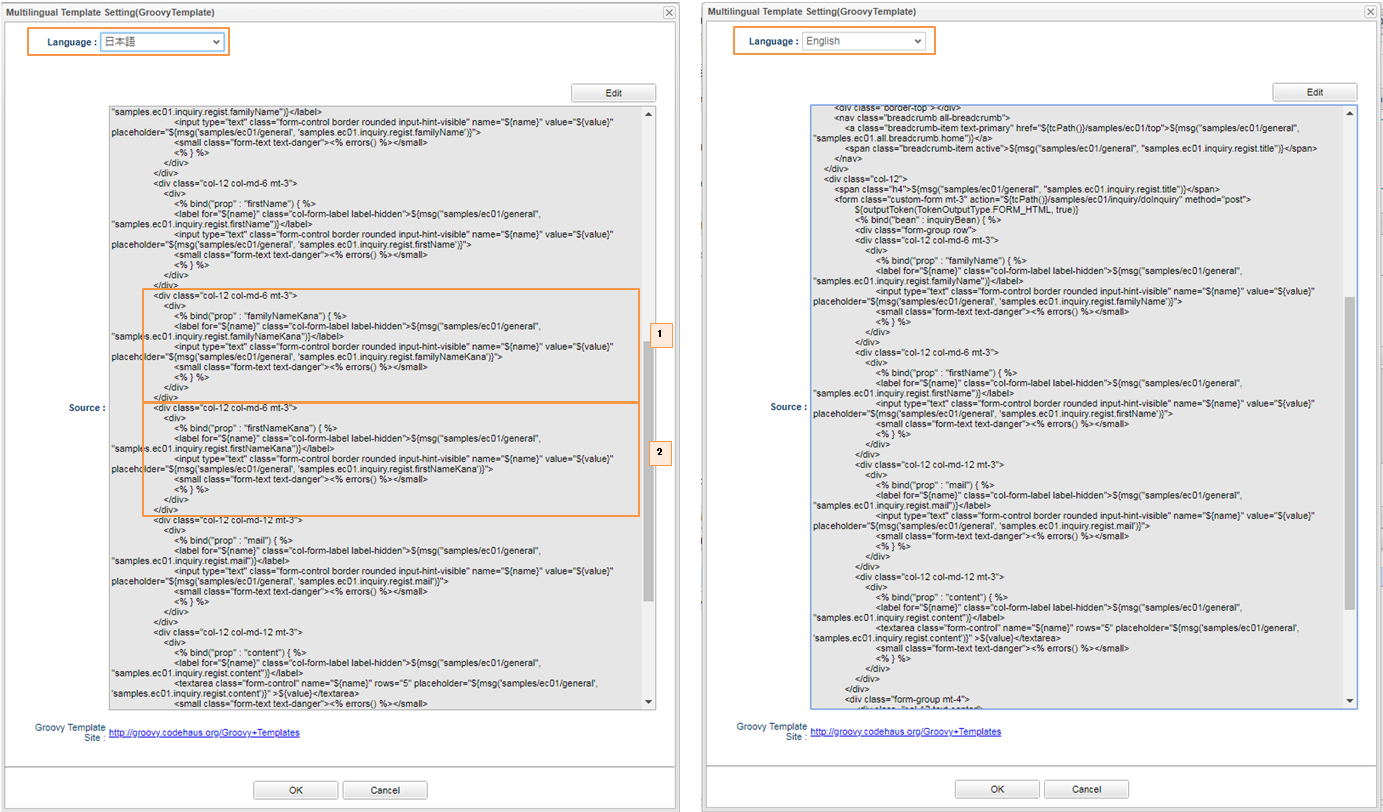Confirm with OK in the English dialog
The image size is (1383, 812).
pyautogui.click(x=997, y=789)
